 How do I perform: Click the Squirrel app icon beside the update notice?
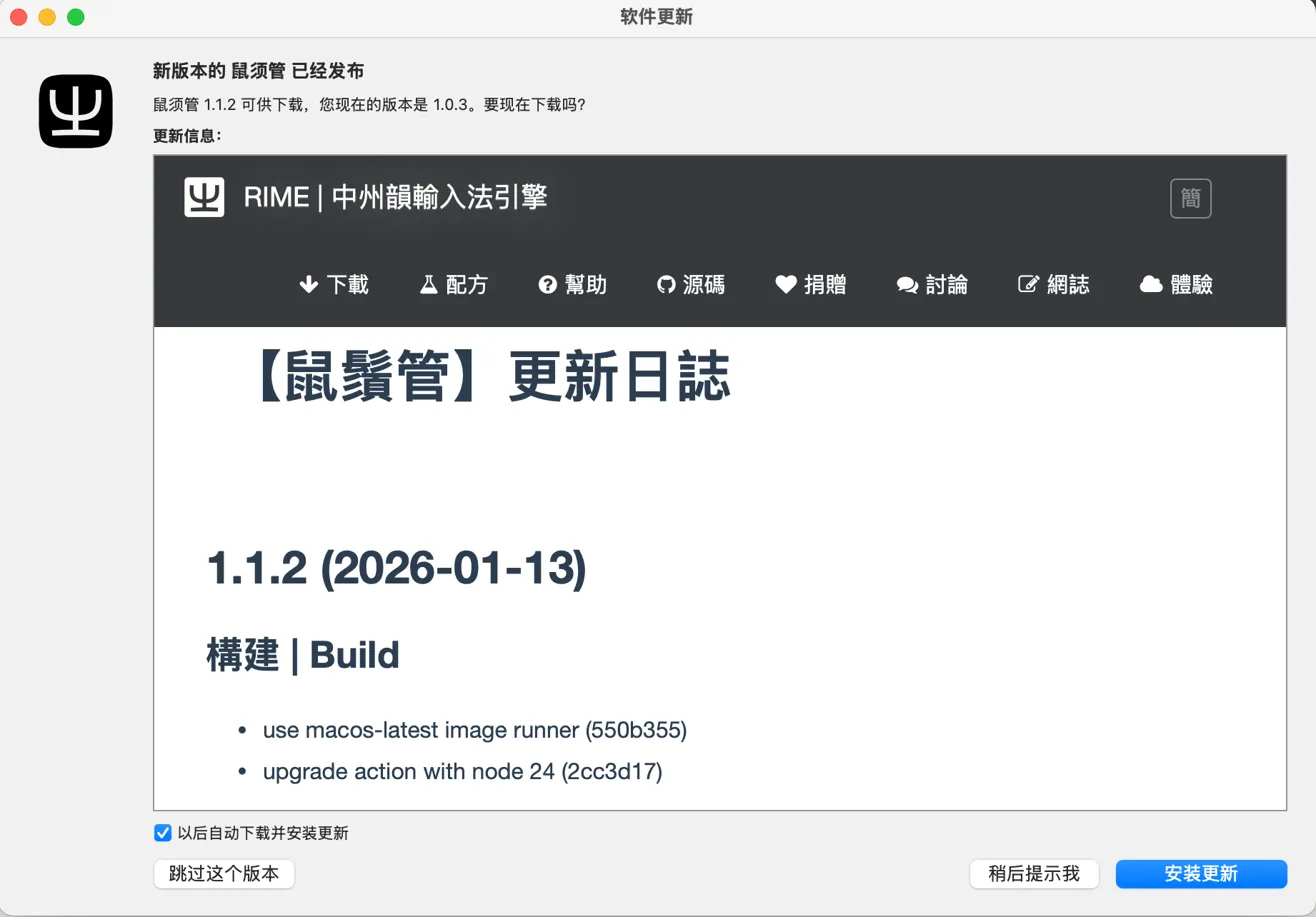76,111
